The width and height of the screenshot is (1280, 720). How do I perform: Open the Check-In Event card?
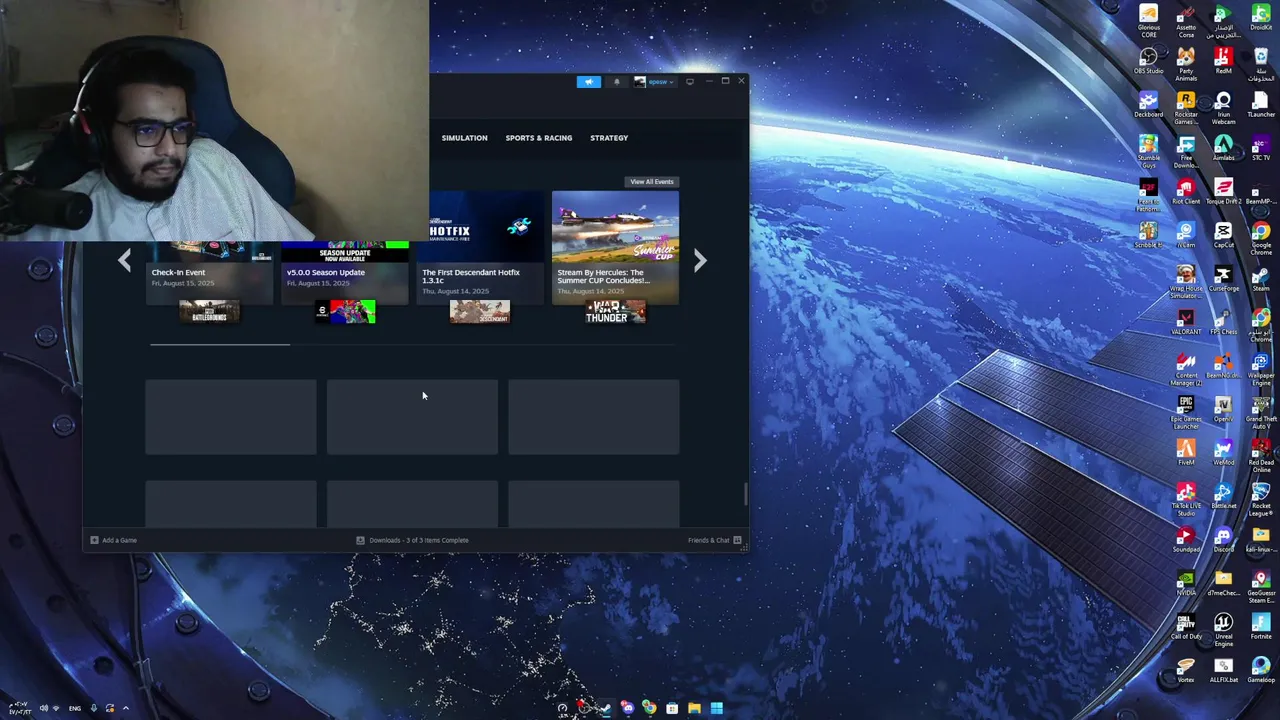[209, 272]
